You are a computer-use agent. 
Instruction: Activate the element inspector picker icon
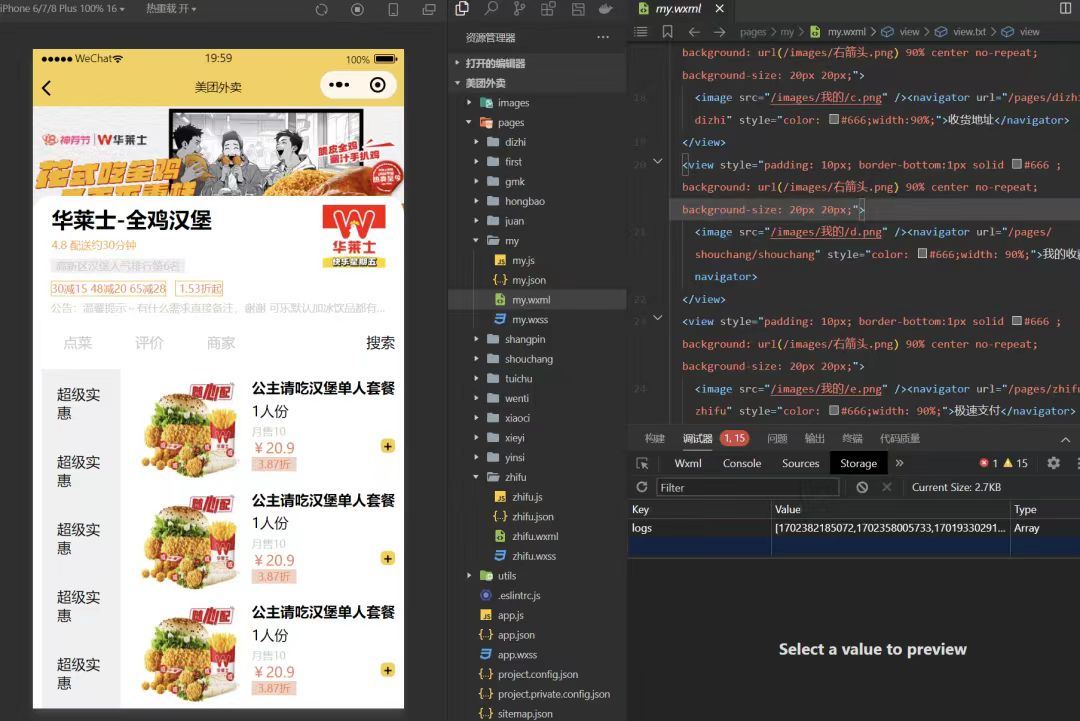click(643, 463)
